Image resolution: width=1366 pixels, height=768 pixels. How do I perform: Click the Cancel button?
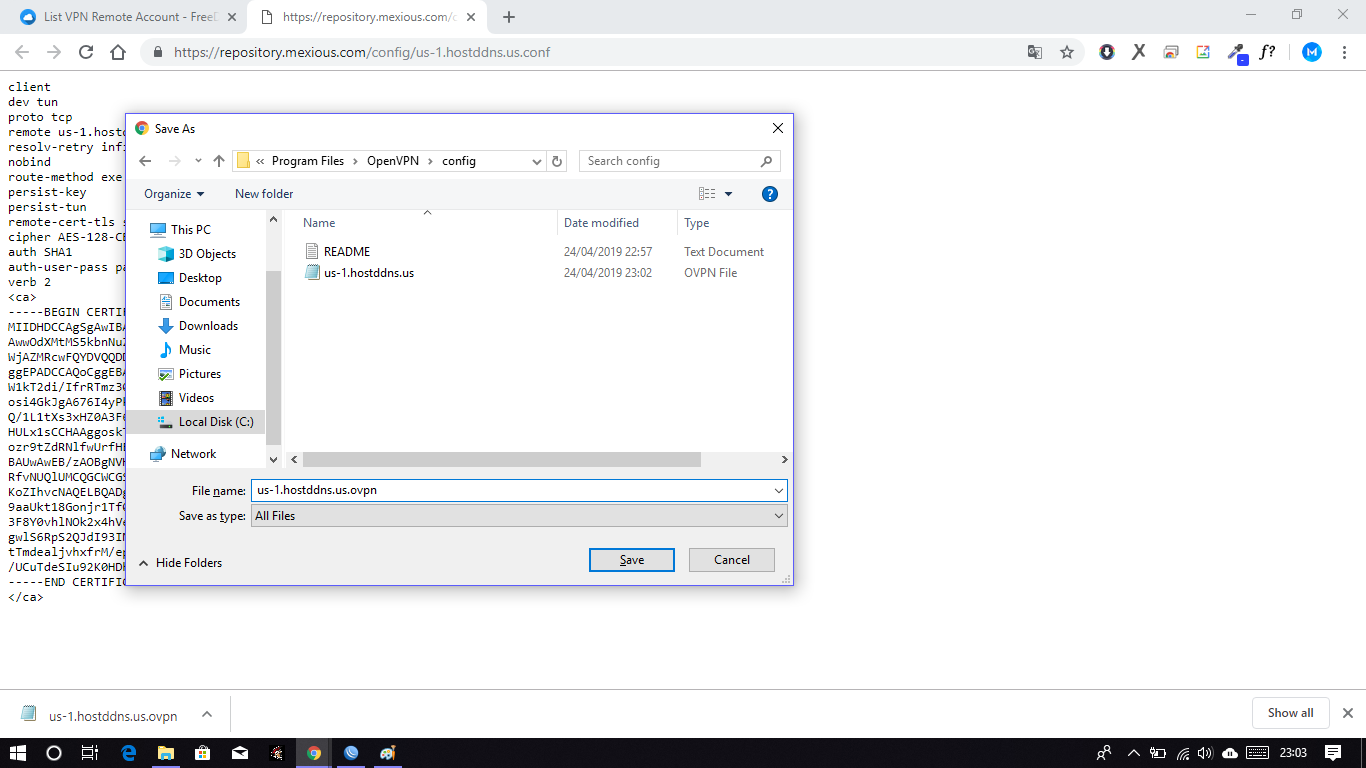click(732, 560)
